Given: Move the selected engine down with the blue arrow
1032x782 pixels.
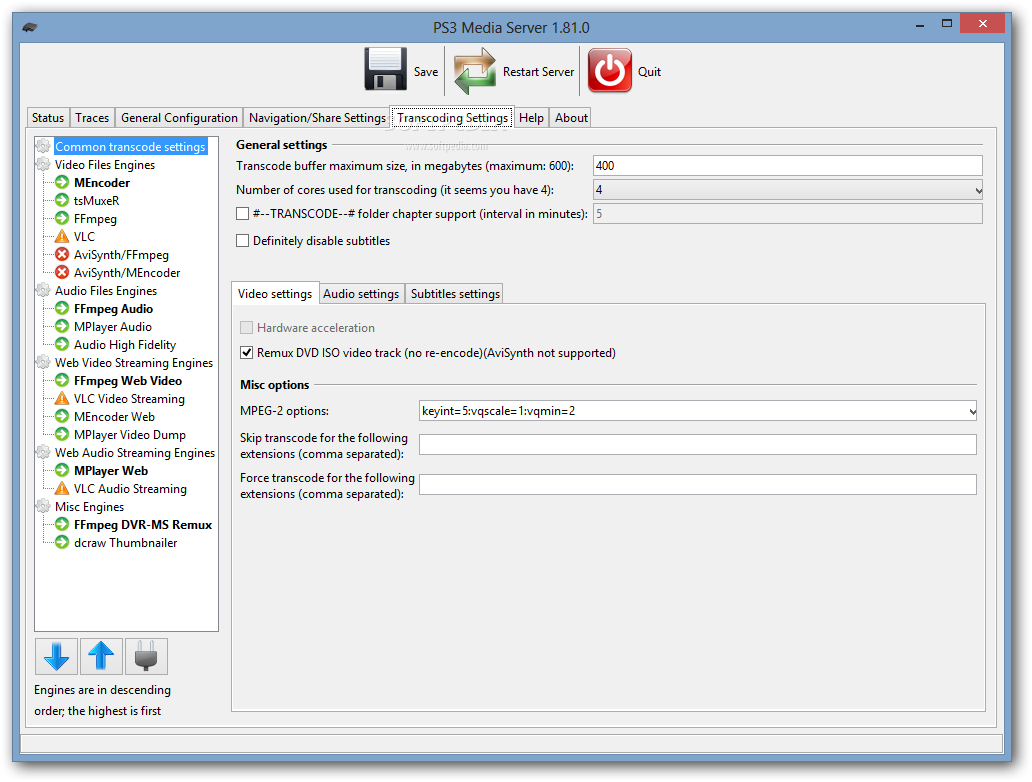Looking at the screenshot, I should (57, 656).
